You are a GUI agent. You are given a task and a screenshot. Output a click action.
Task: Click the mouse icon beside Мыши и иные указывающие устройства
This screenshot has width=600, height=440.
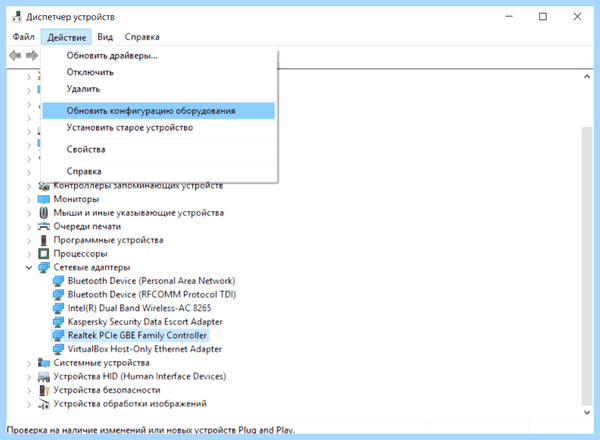44,213
